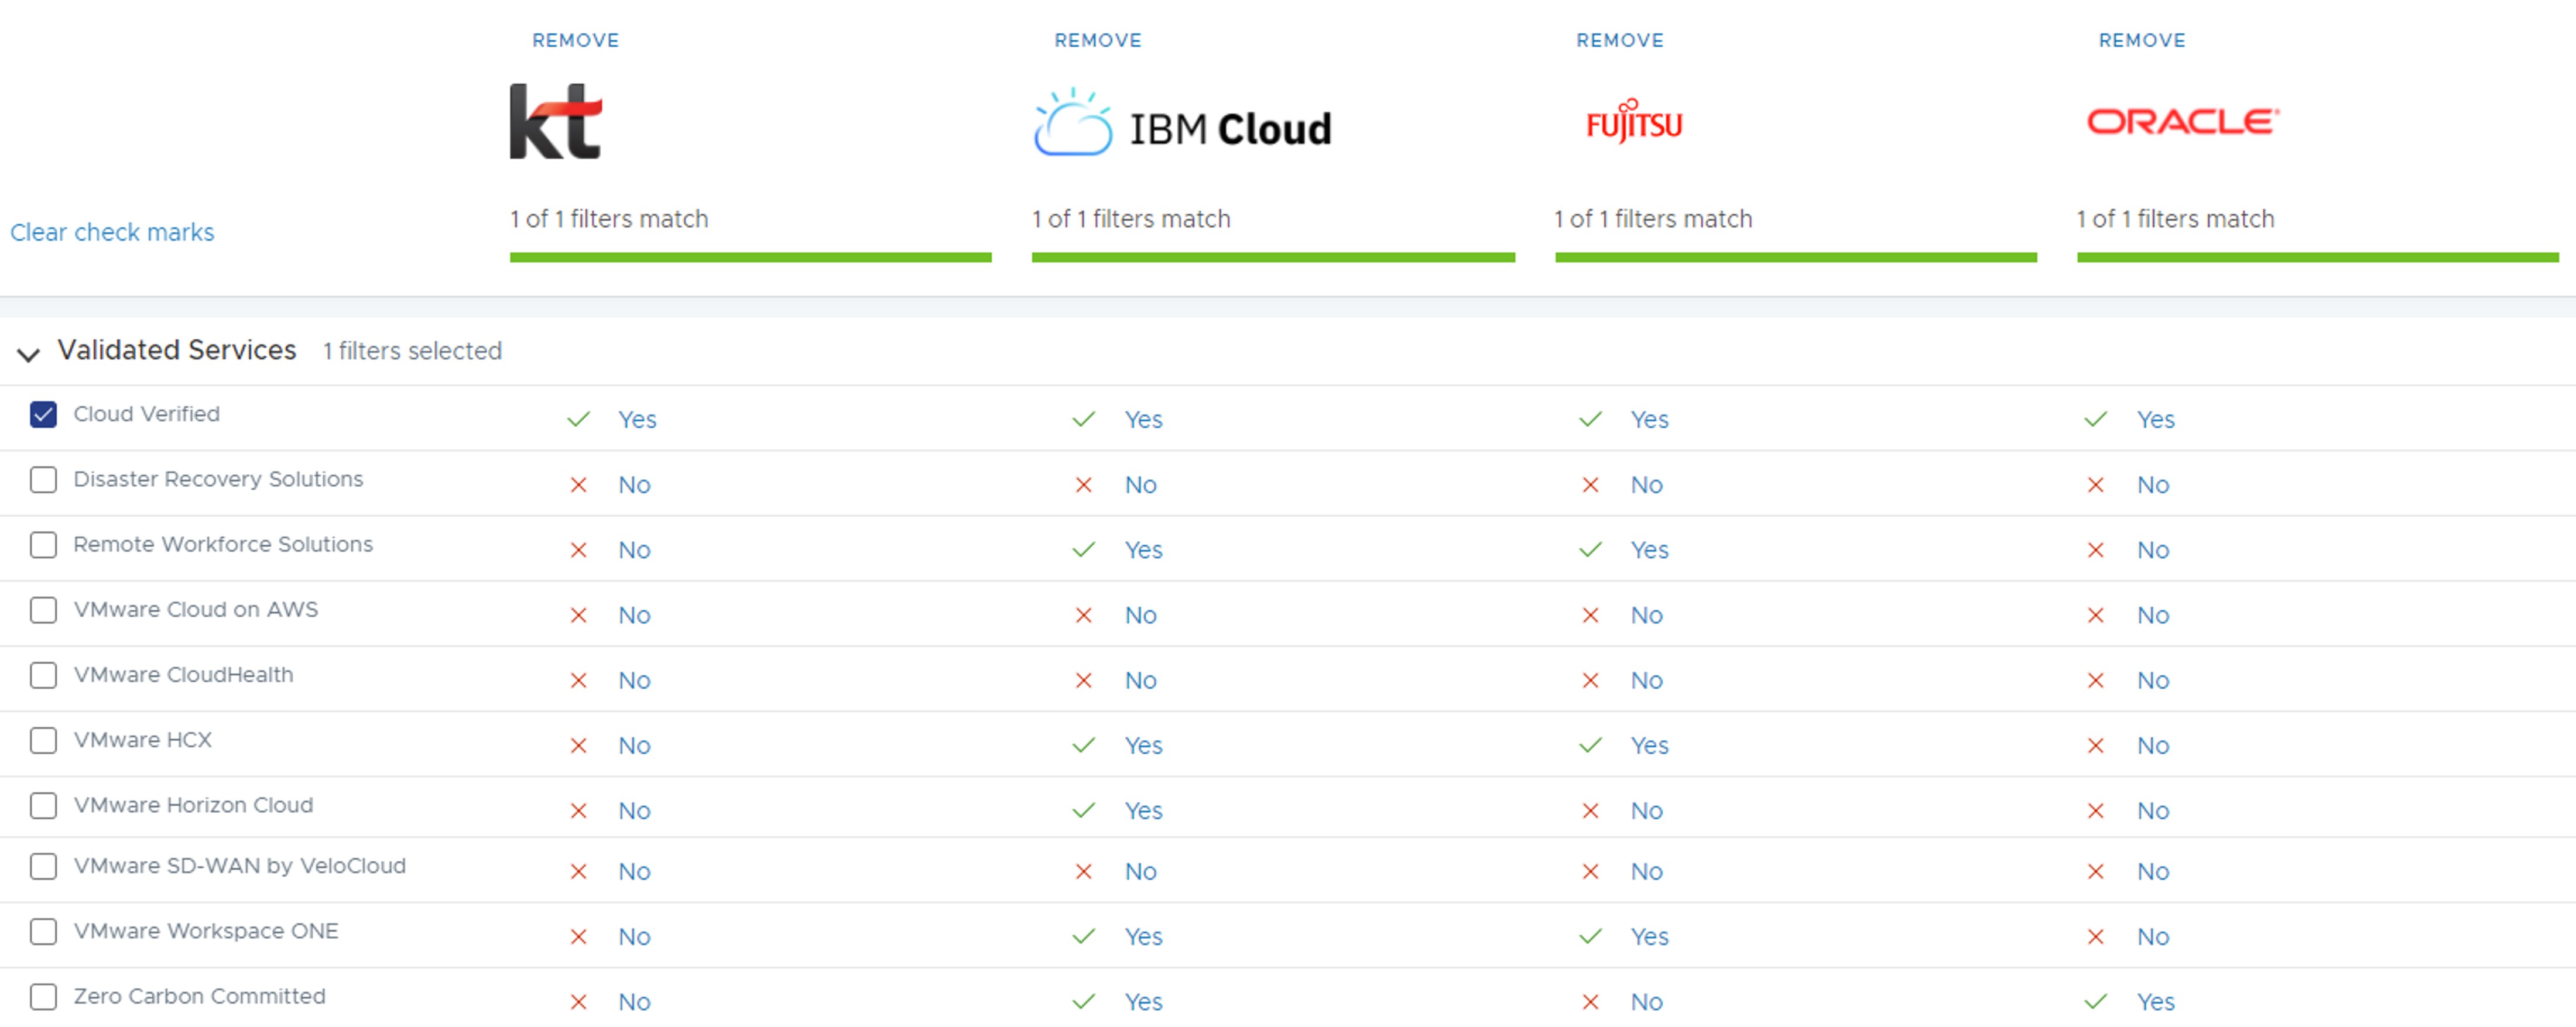The width and height of the screenshot is (2576, 1027).
Task: Enable the VMware HCX filter checkbox
Action: (x=43, y=740)
